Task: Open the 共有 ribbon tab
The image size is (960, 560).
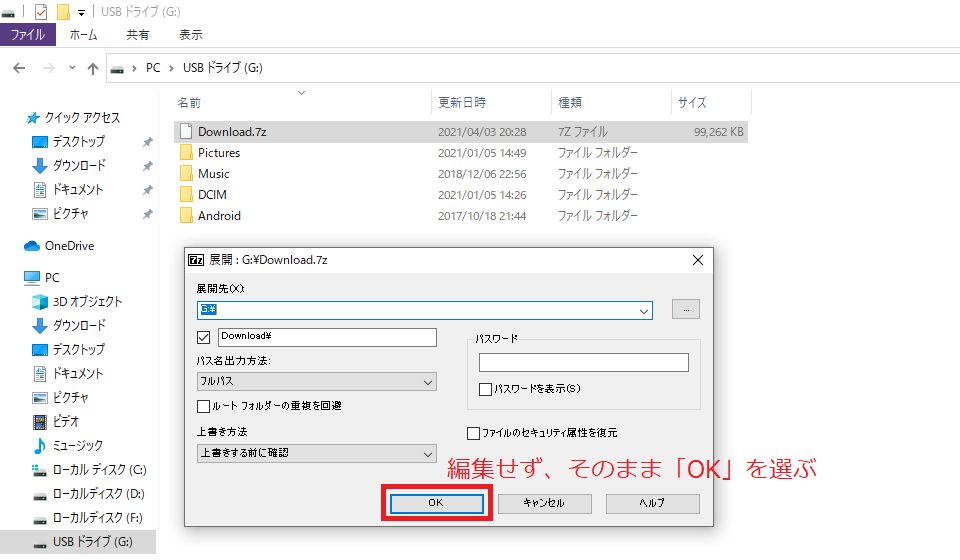Action: point(138,35)
